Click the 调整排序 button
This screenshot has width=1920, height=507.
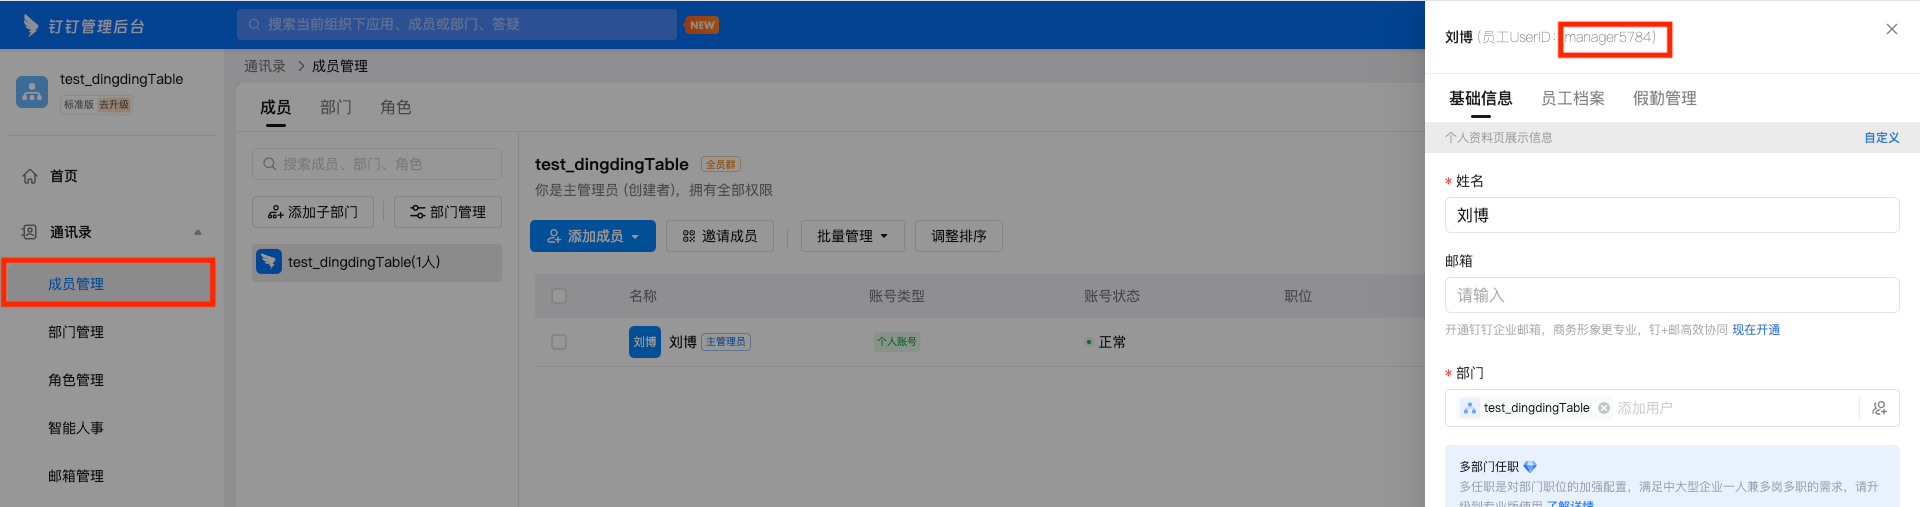tap(959, 236)
